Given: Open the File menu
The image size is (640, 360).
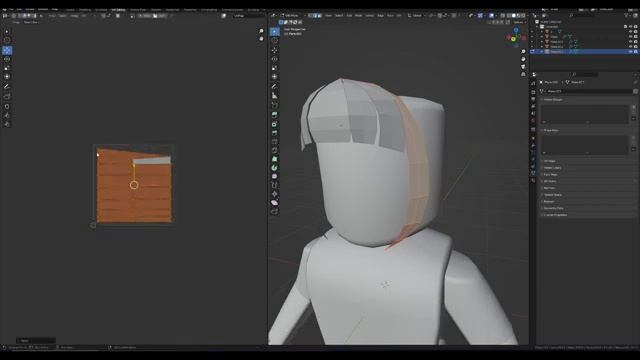Looking at the screenshot, I should pyautogui.click(x=11, y=9).
